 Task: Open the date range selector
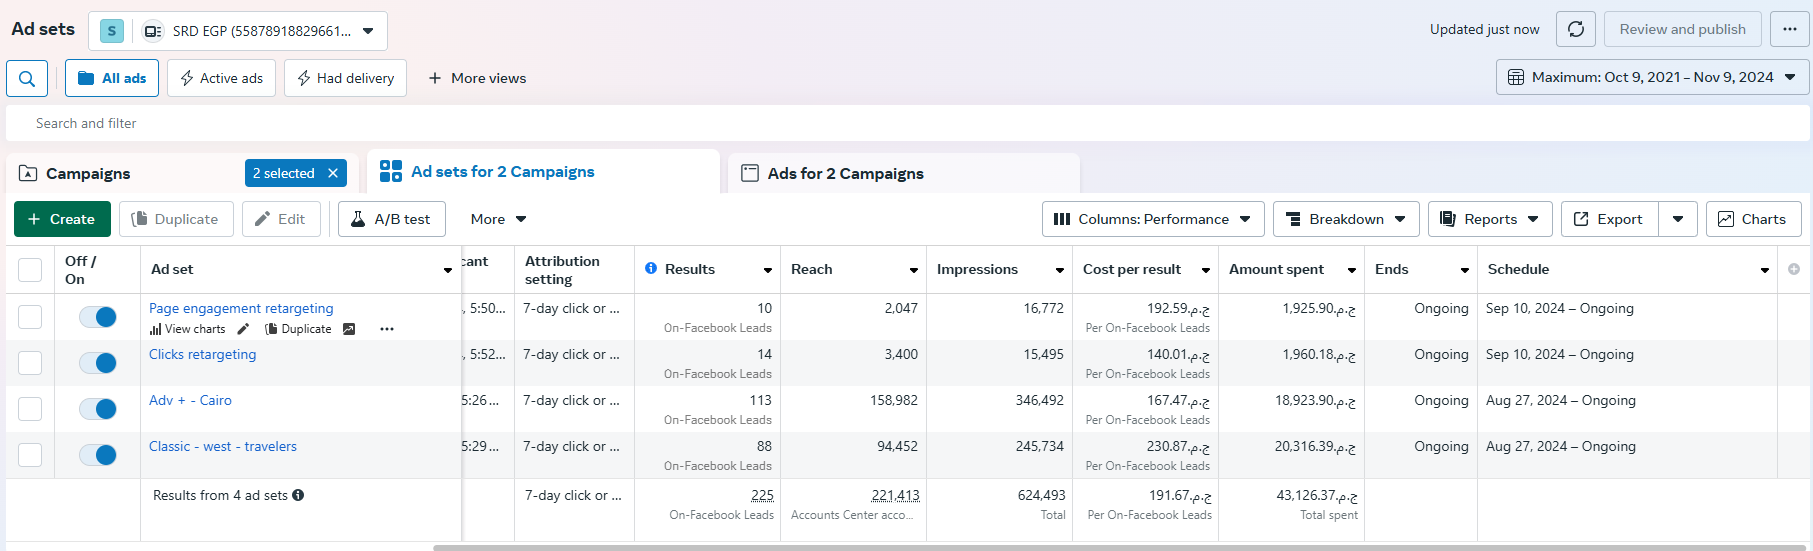[x=1652, y=77]
